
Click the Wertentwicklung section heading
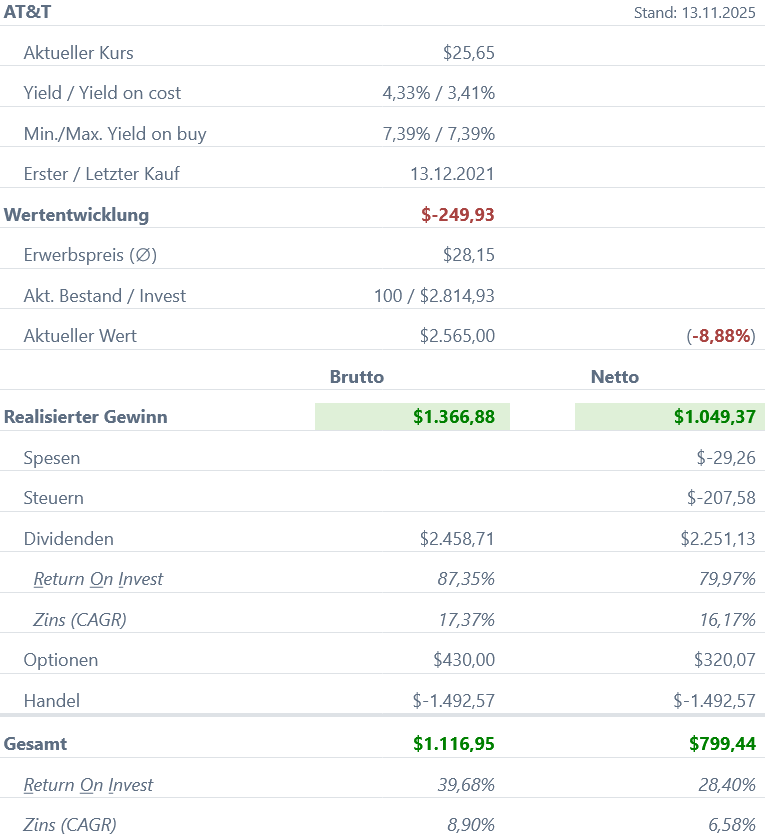click(x=77, y=214)
